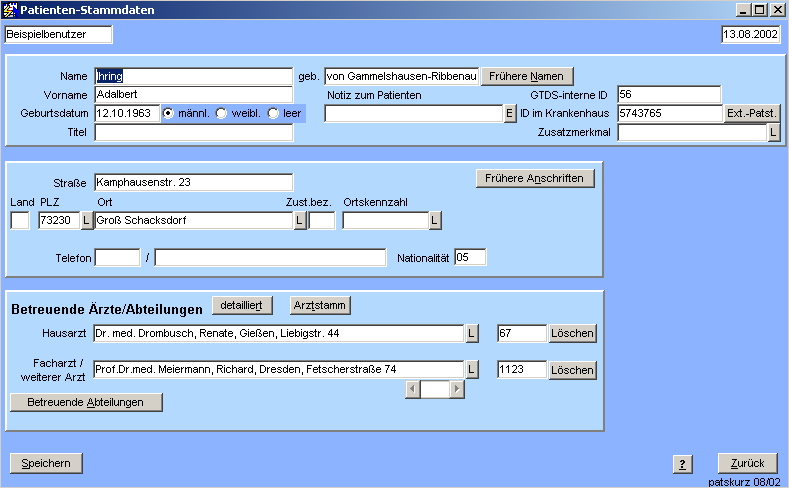The height and width of the screenshot is (488, 789).
Task: Open the Ort lookup L button
Action: 300,220
